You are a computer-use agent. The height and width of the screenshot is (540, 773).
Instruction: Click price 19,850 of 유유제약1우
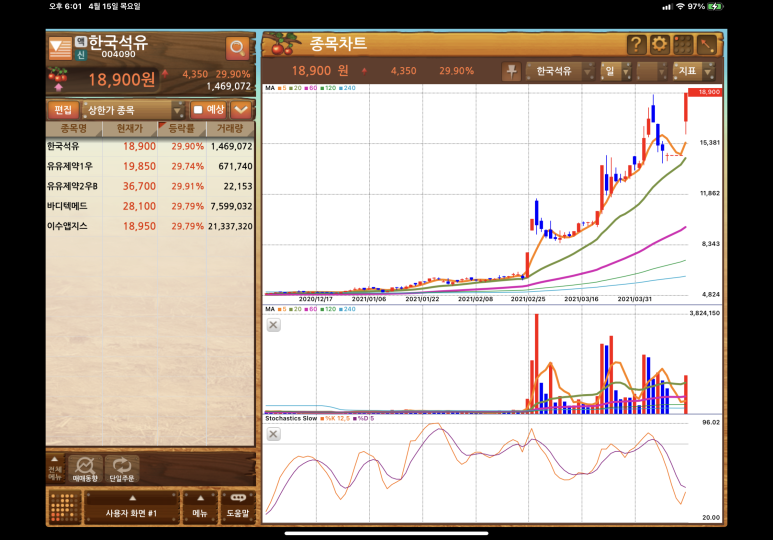[x=139, y=166]
